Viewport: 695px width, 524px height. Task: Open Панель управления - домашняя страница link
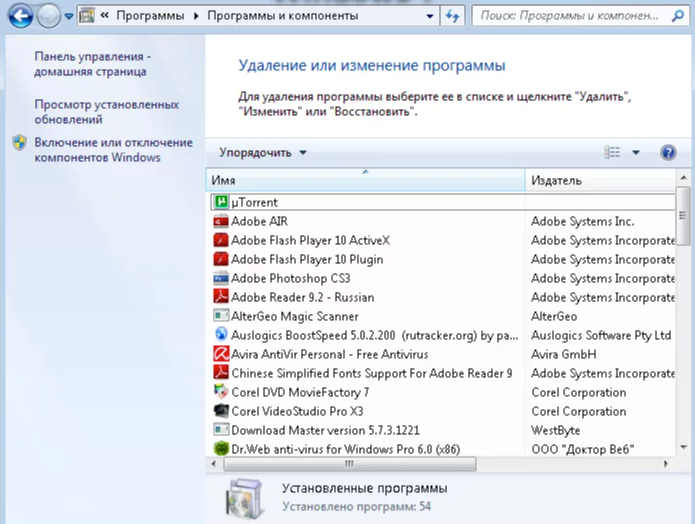tap(93, 64)
